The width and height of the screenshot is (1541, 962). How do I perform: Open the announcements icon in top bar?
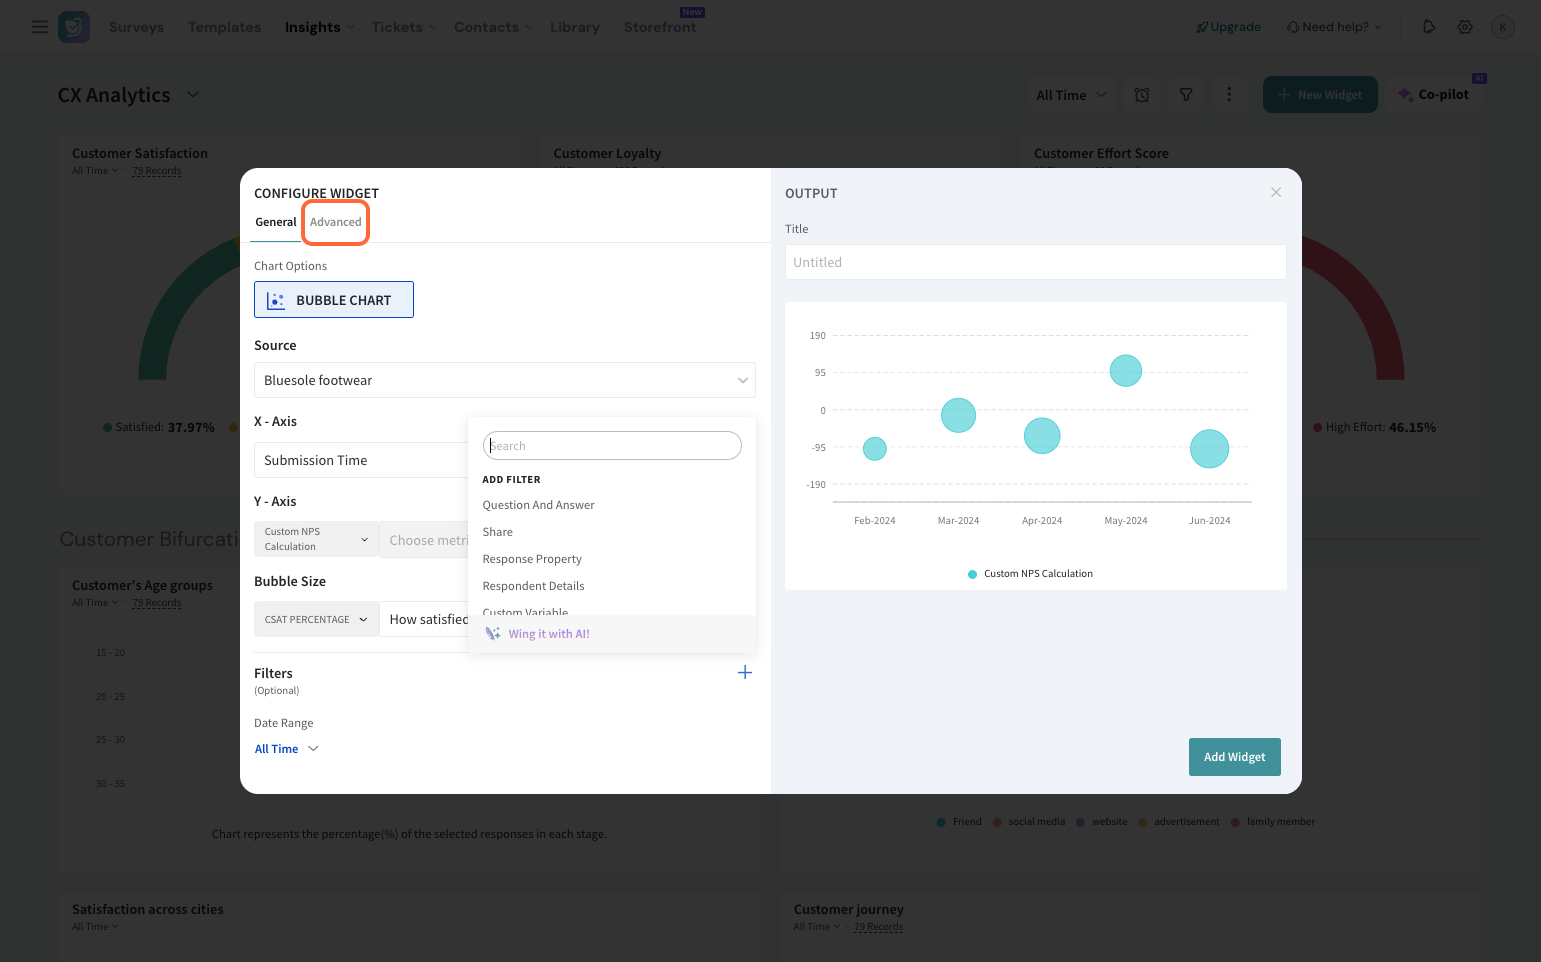coord(1429,27)
